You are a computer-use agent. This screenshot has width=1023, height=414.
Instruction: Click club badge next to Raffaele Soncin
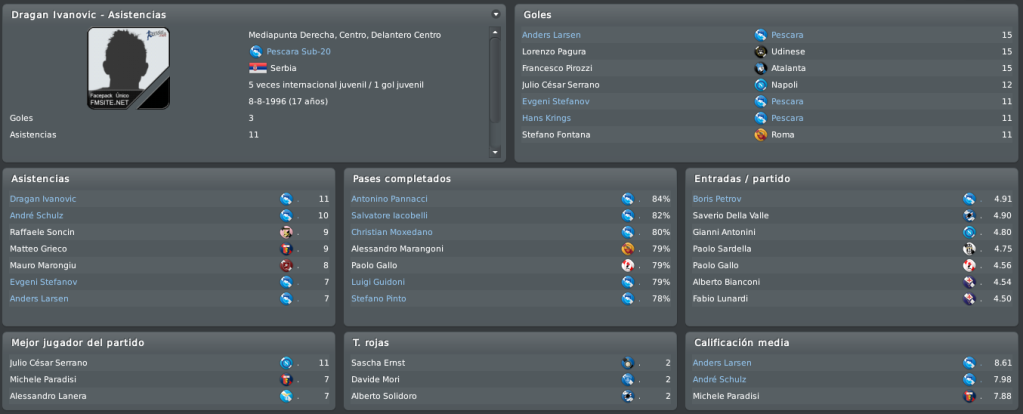click(286, 232)
